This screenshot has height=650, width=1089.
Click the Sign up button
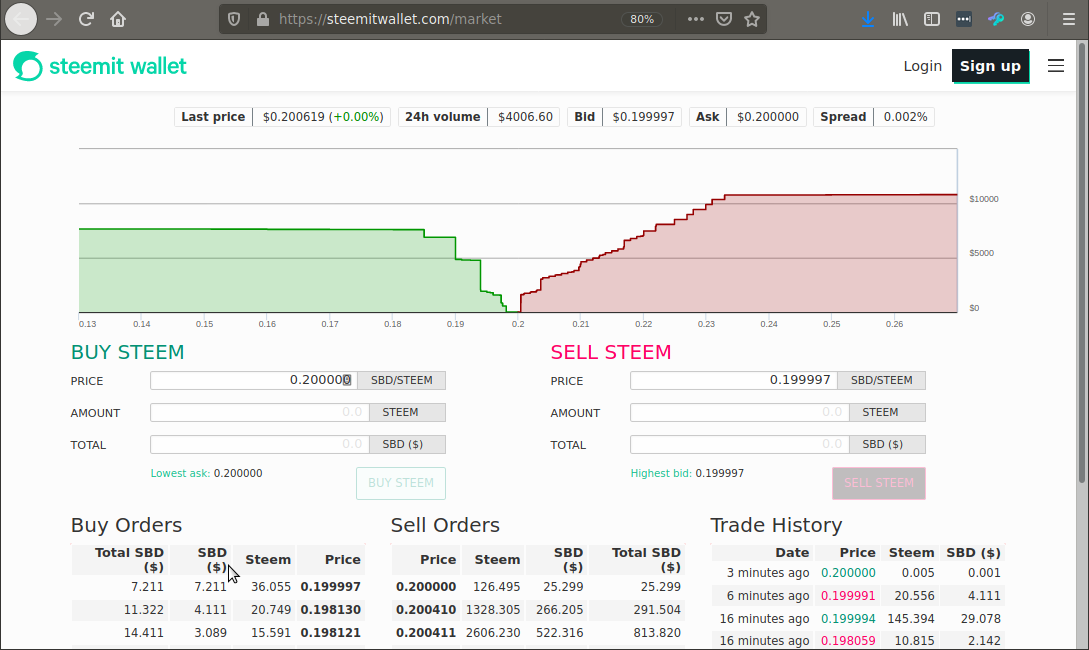tap(990, 66)
